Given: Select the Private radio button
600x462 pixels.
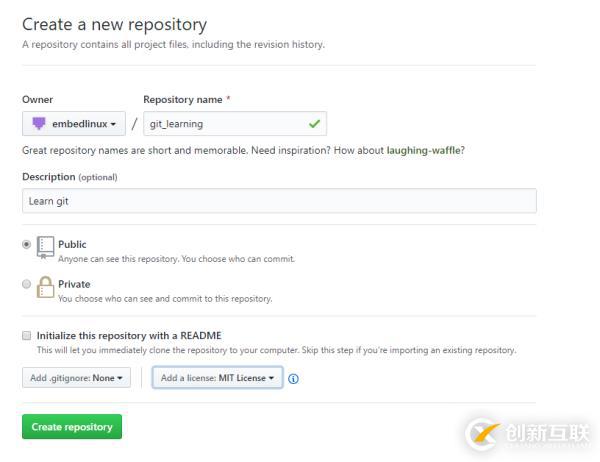Looking at the screenshot, I should pyautogui.click(x=27, y=284).
